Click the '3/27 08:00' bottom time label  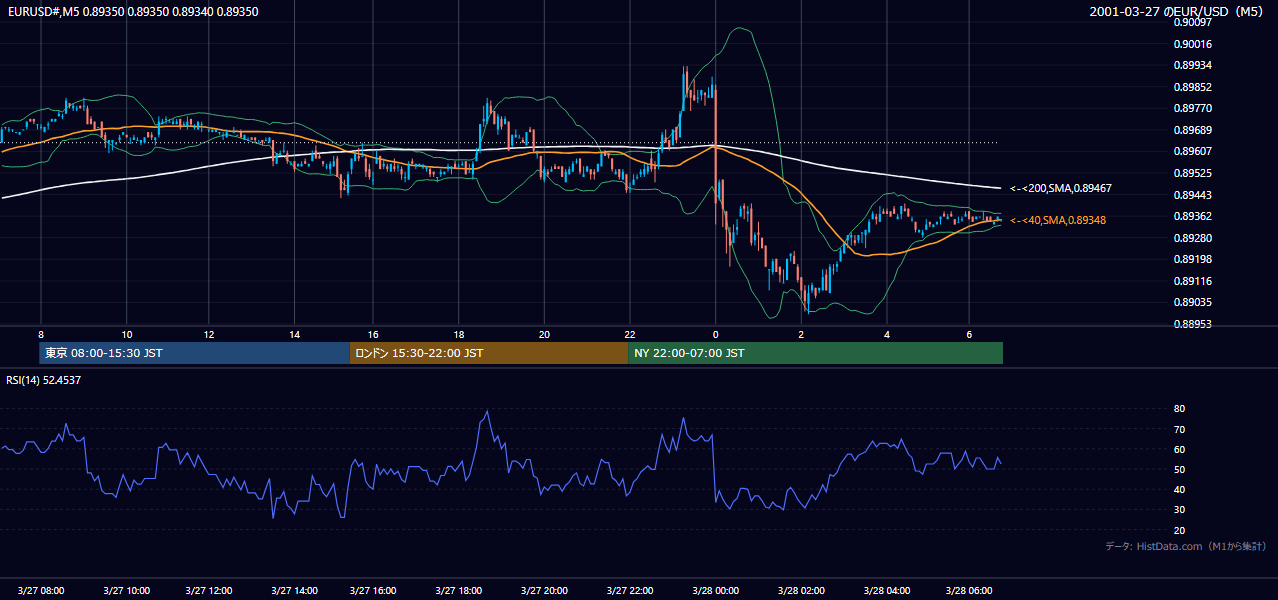point(41,591)
